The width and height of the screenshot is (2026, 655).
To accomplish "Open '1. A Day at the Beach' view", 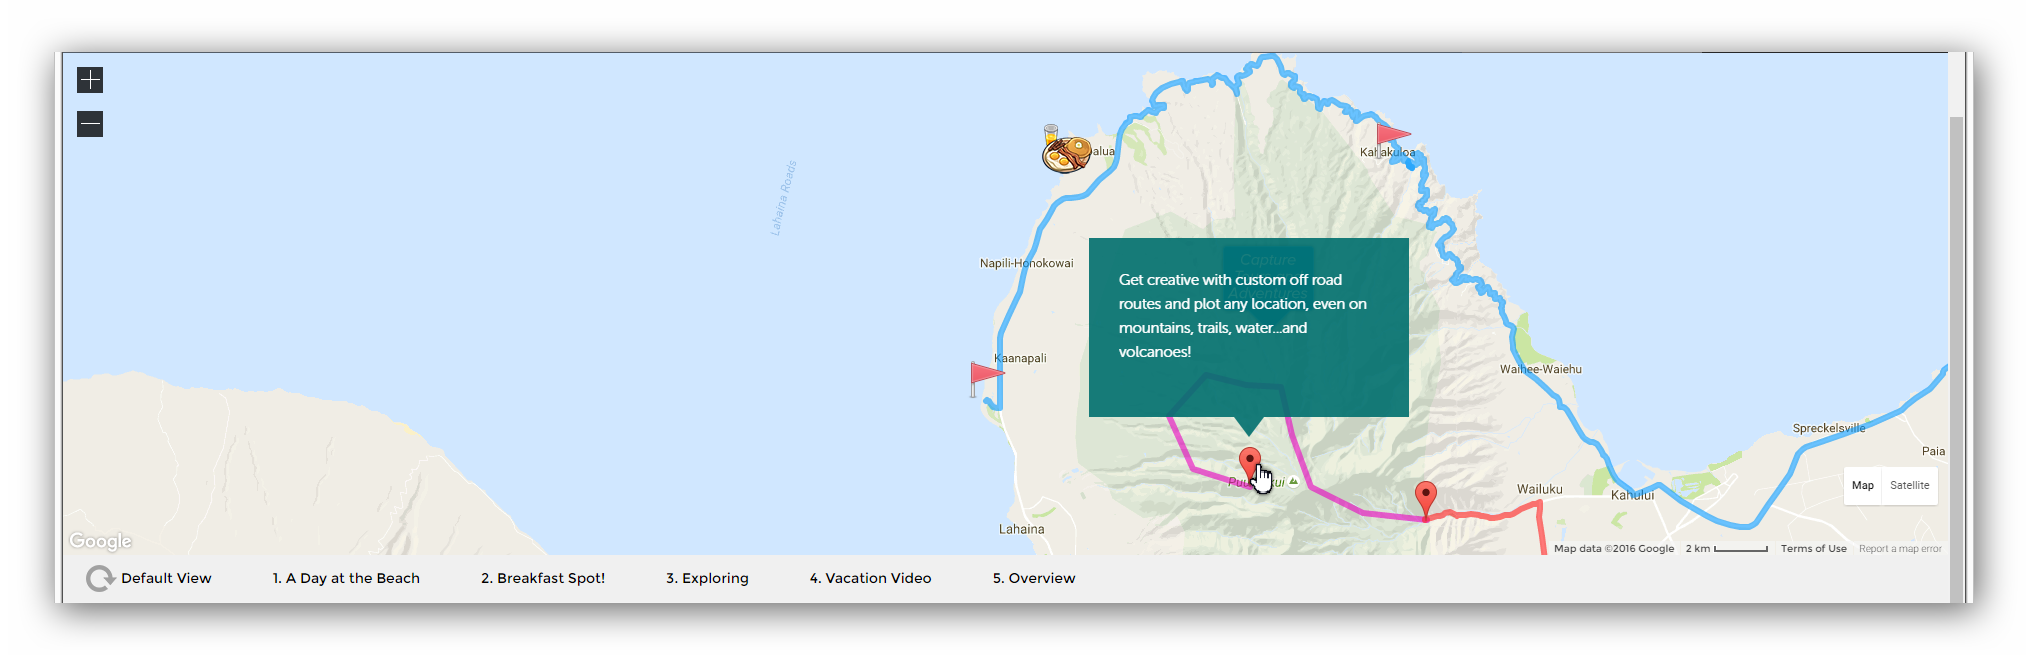I will click(x=346, y=578).
